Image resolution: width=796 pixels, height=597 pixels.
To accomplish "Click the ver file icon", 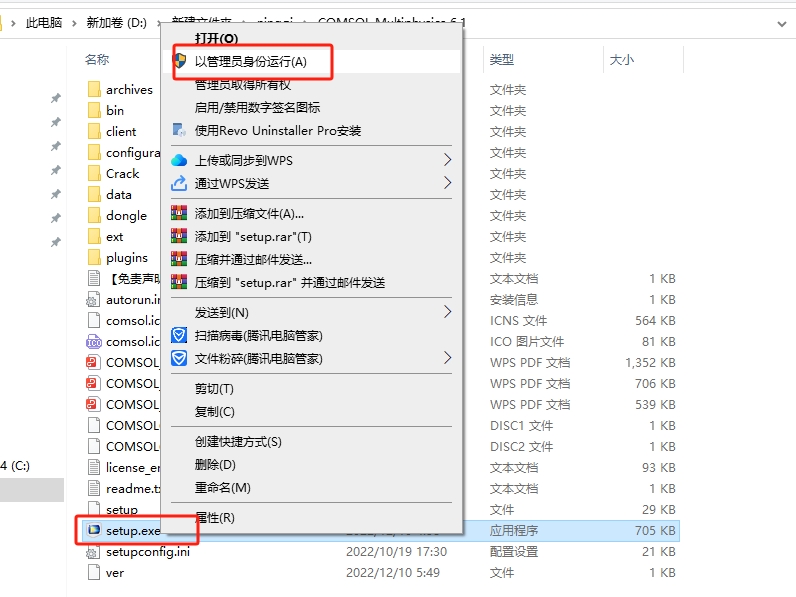I will 94,573.
